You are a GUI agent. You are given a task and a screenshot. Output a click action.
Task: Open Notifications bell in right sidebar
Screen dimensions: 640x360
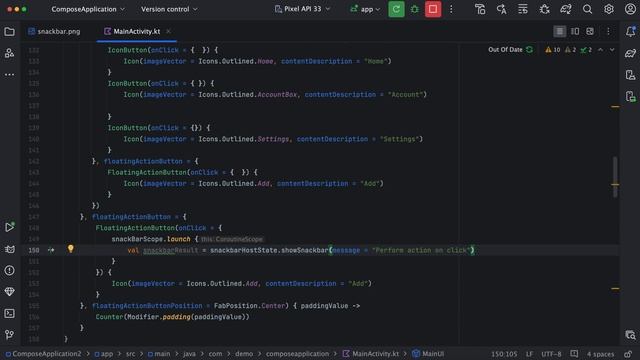(630, 31)
